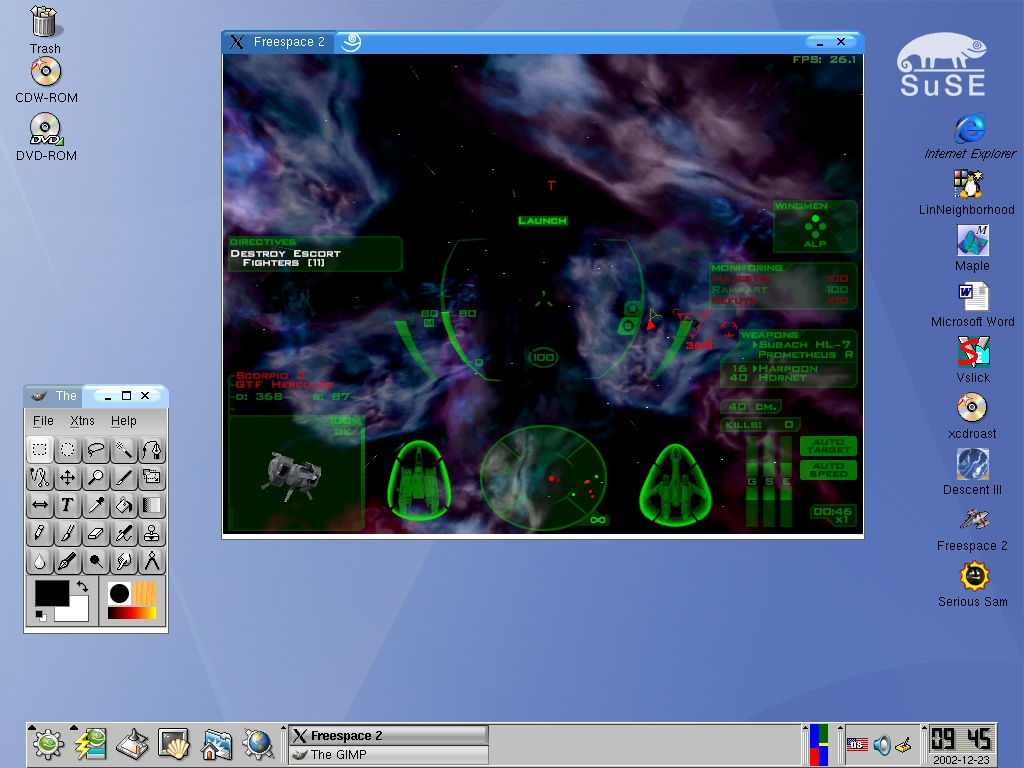This screenshot has width=1024, height=768.
Task: Select the Rectangle Select tool in GIMP
Action: click(x=40, y=450)
